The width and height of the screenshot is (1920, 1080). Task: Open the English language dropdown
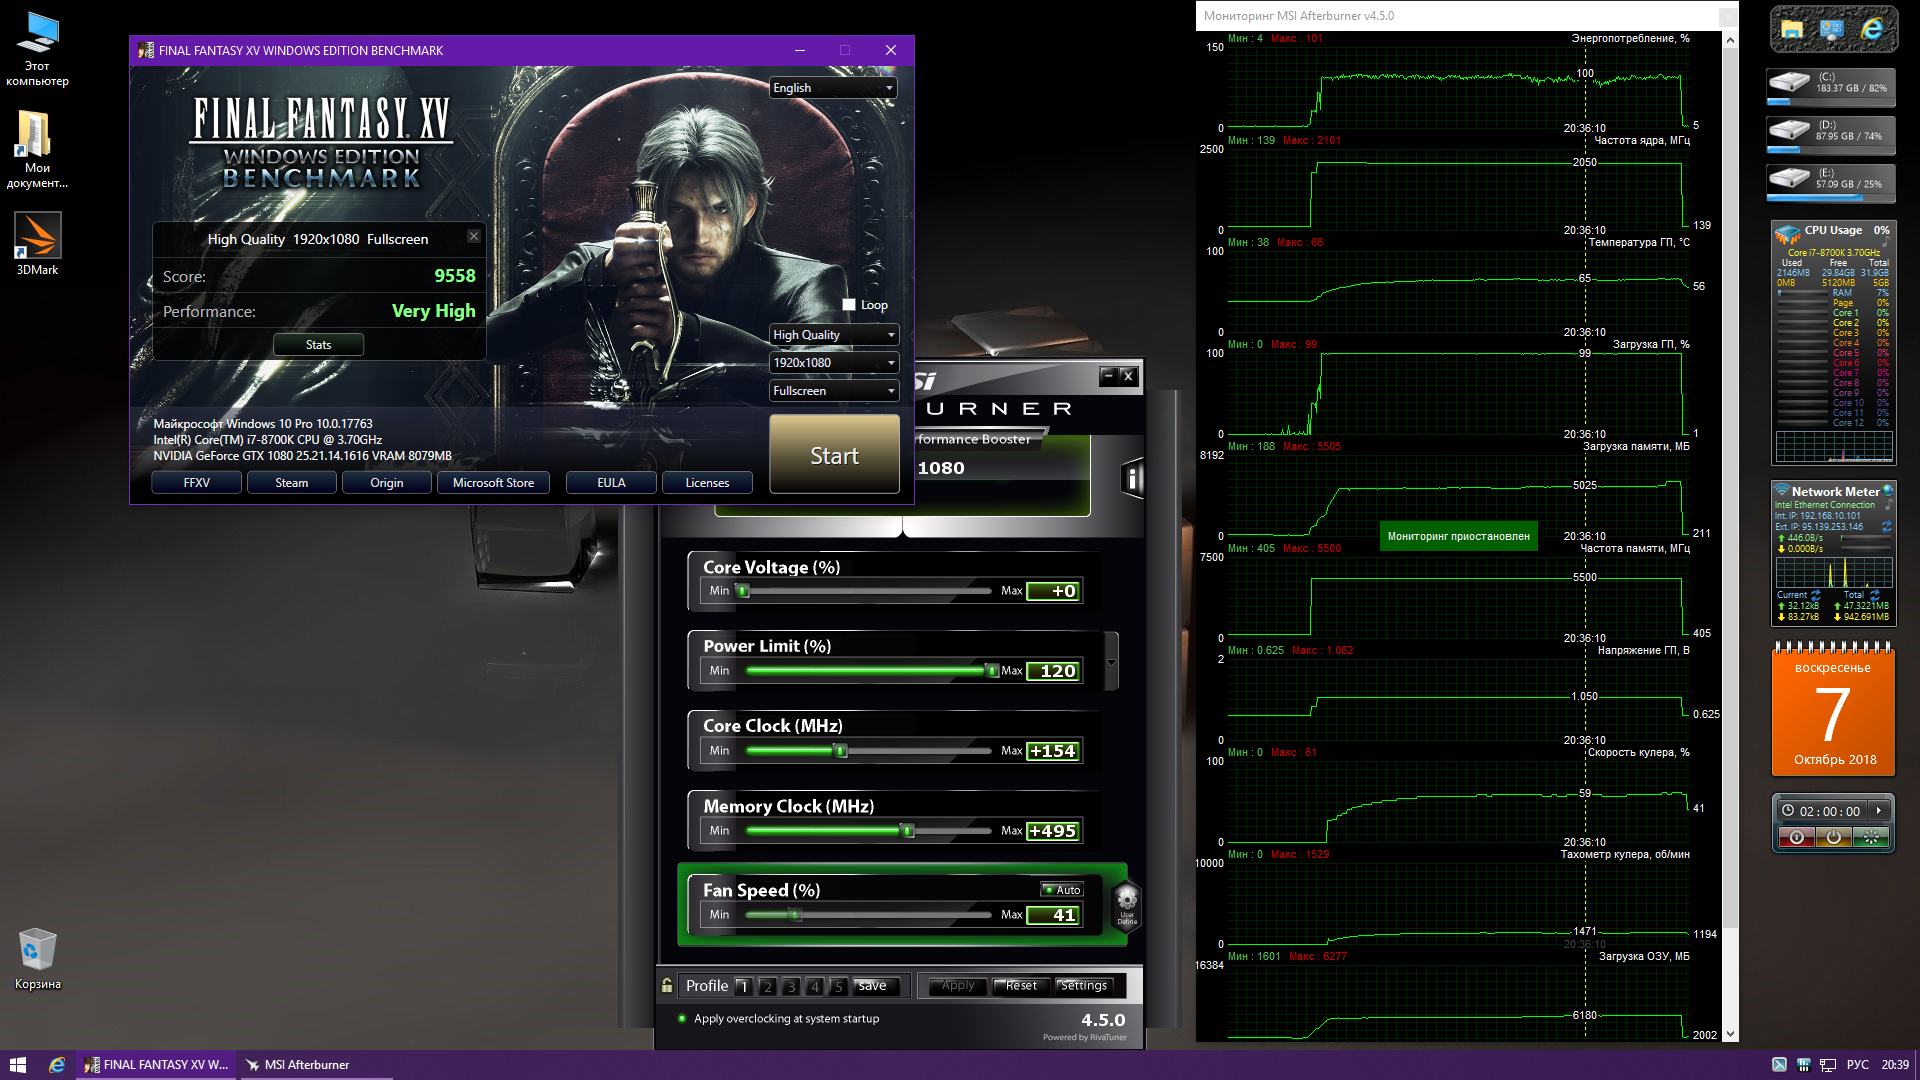click(833, 88)
